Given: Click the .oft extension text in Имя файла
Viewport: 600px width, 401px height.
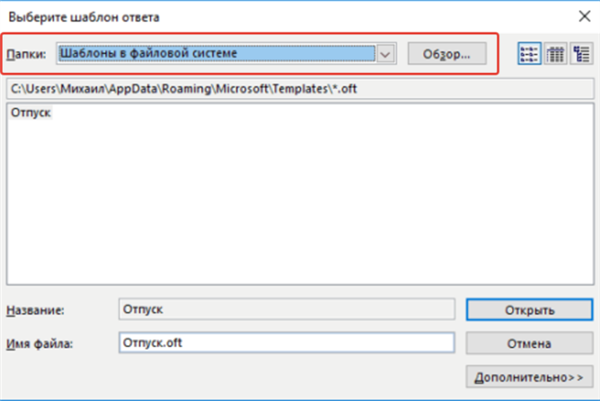Looking at the screenshot, I should point(172,342).
